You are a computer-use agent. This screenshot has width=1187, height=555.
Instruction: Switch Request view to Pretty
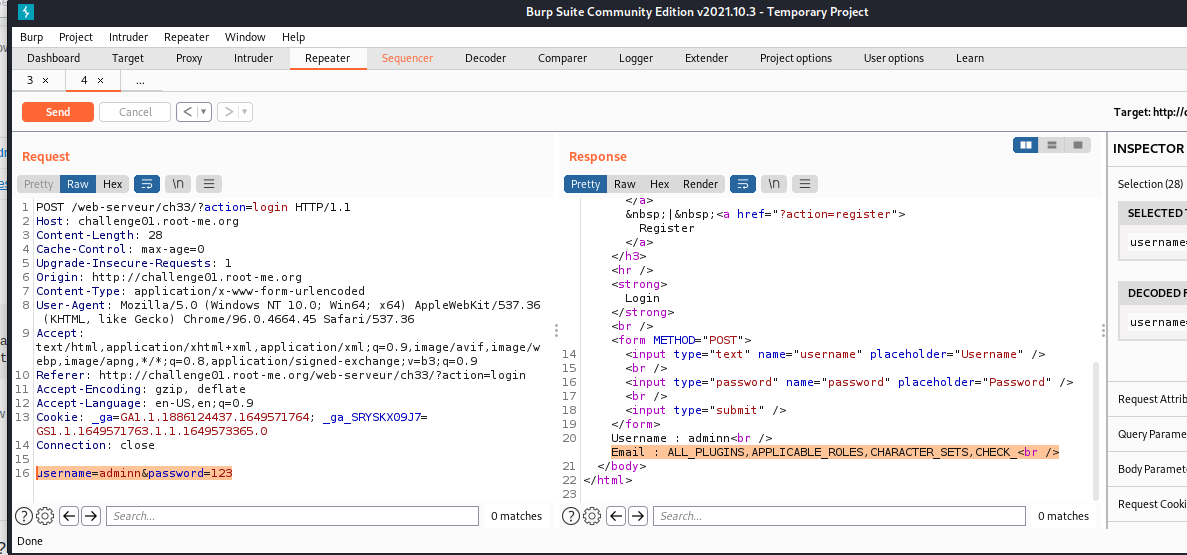point(39,184)
